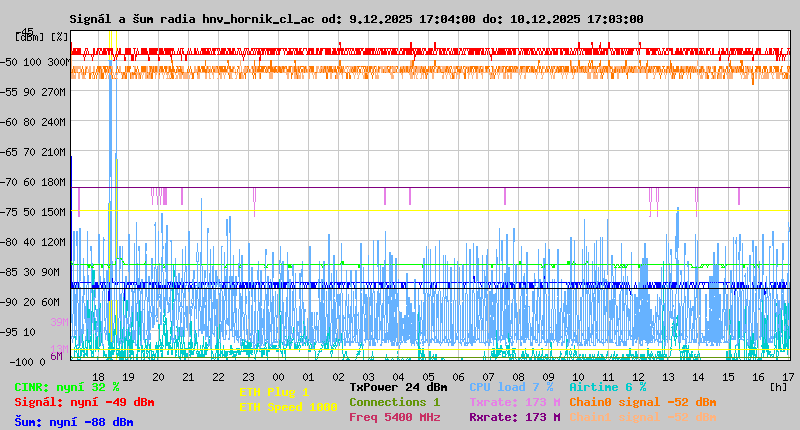Click the Rxrate 173 M legend entry
This screenshot has width=800, height=430.
point(514,417)
